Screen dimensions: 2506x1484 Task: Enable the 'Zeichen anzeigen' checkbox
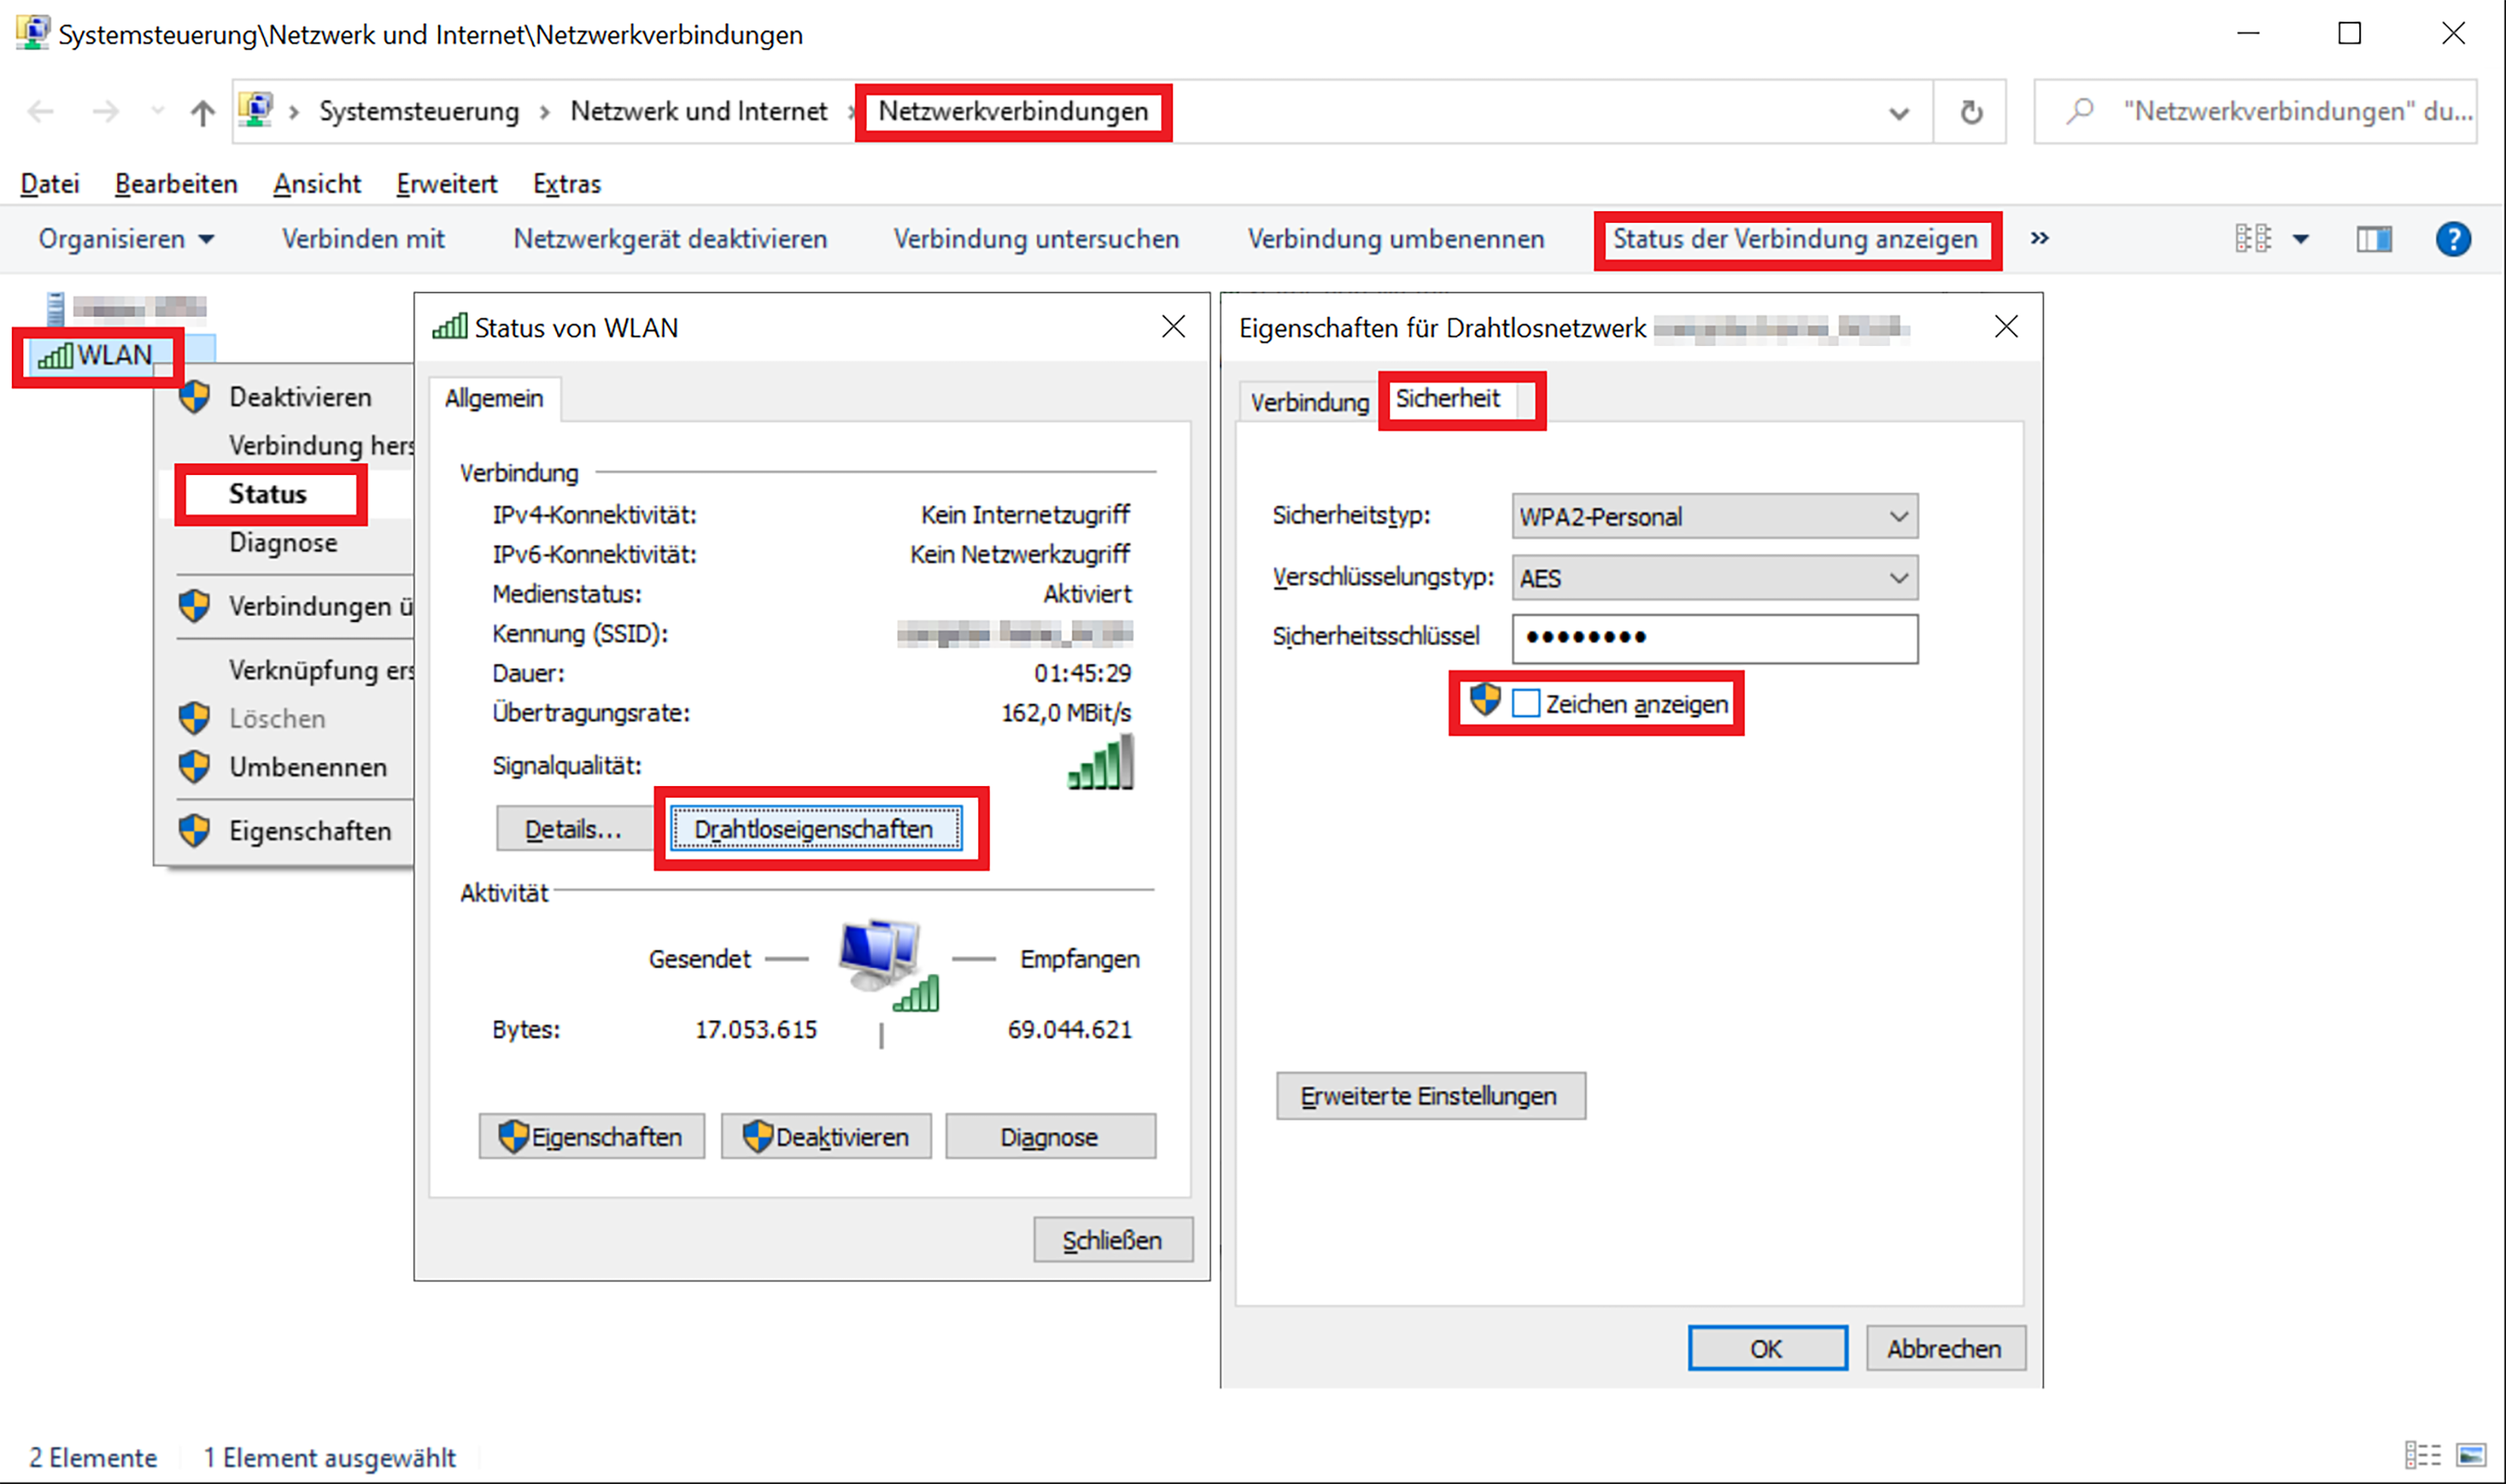point(1525,704)
